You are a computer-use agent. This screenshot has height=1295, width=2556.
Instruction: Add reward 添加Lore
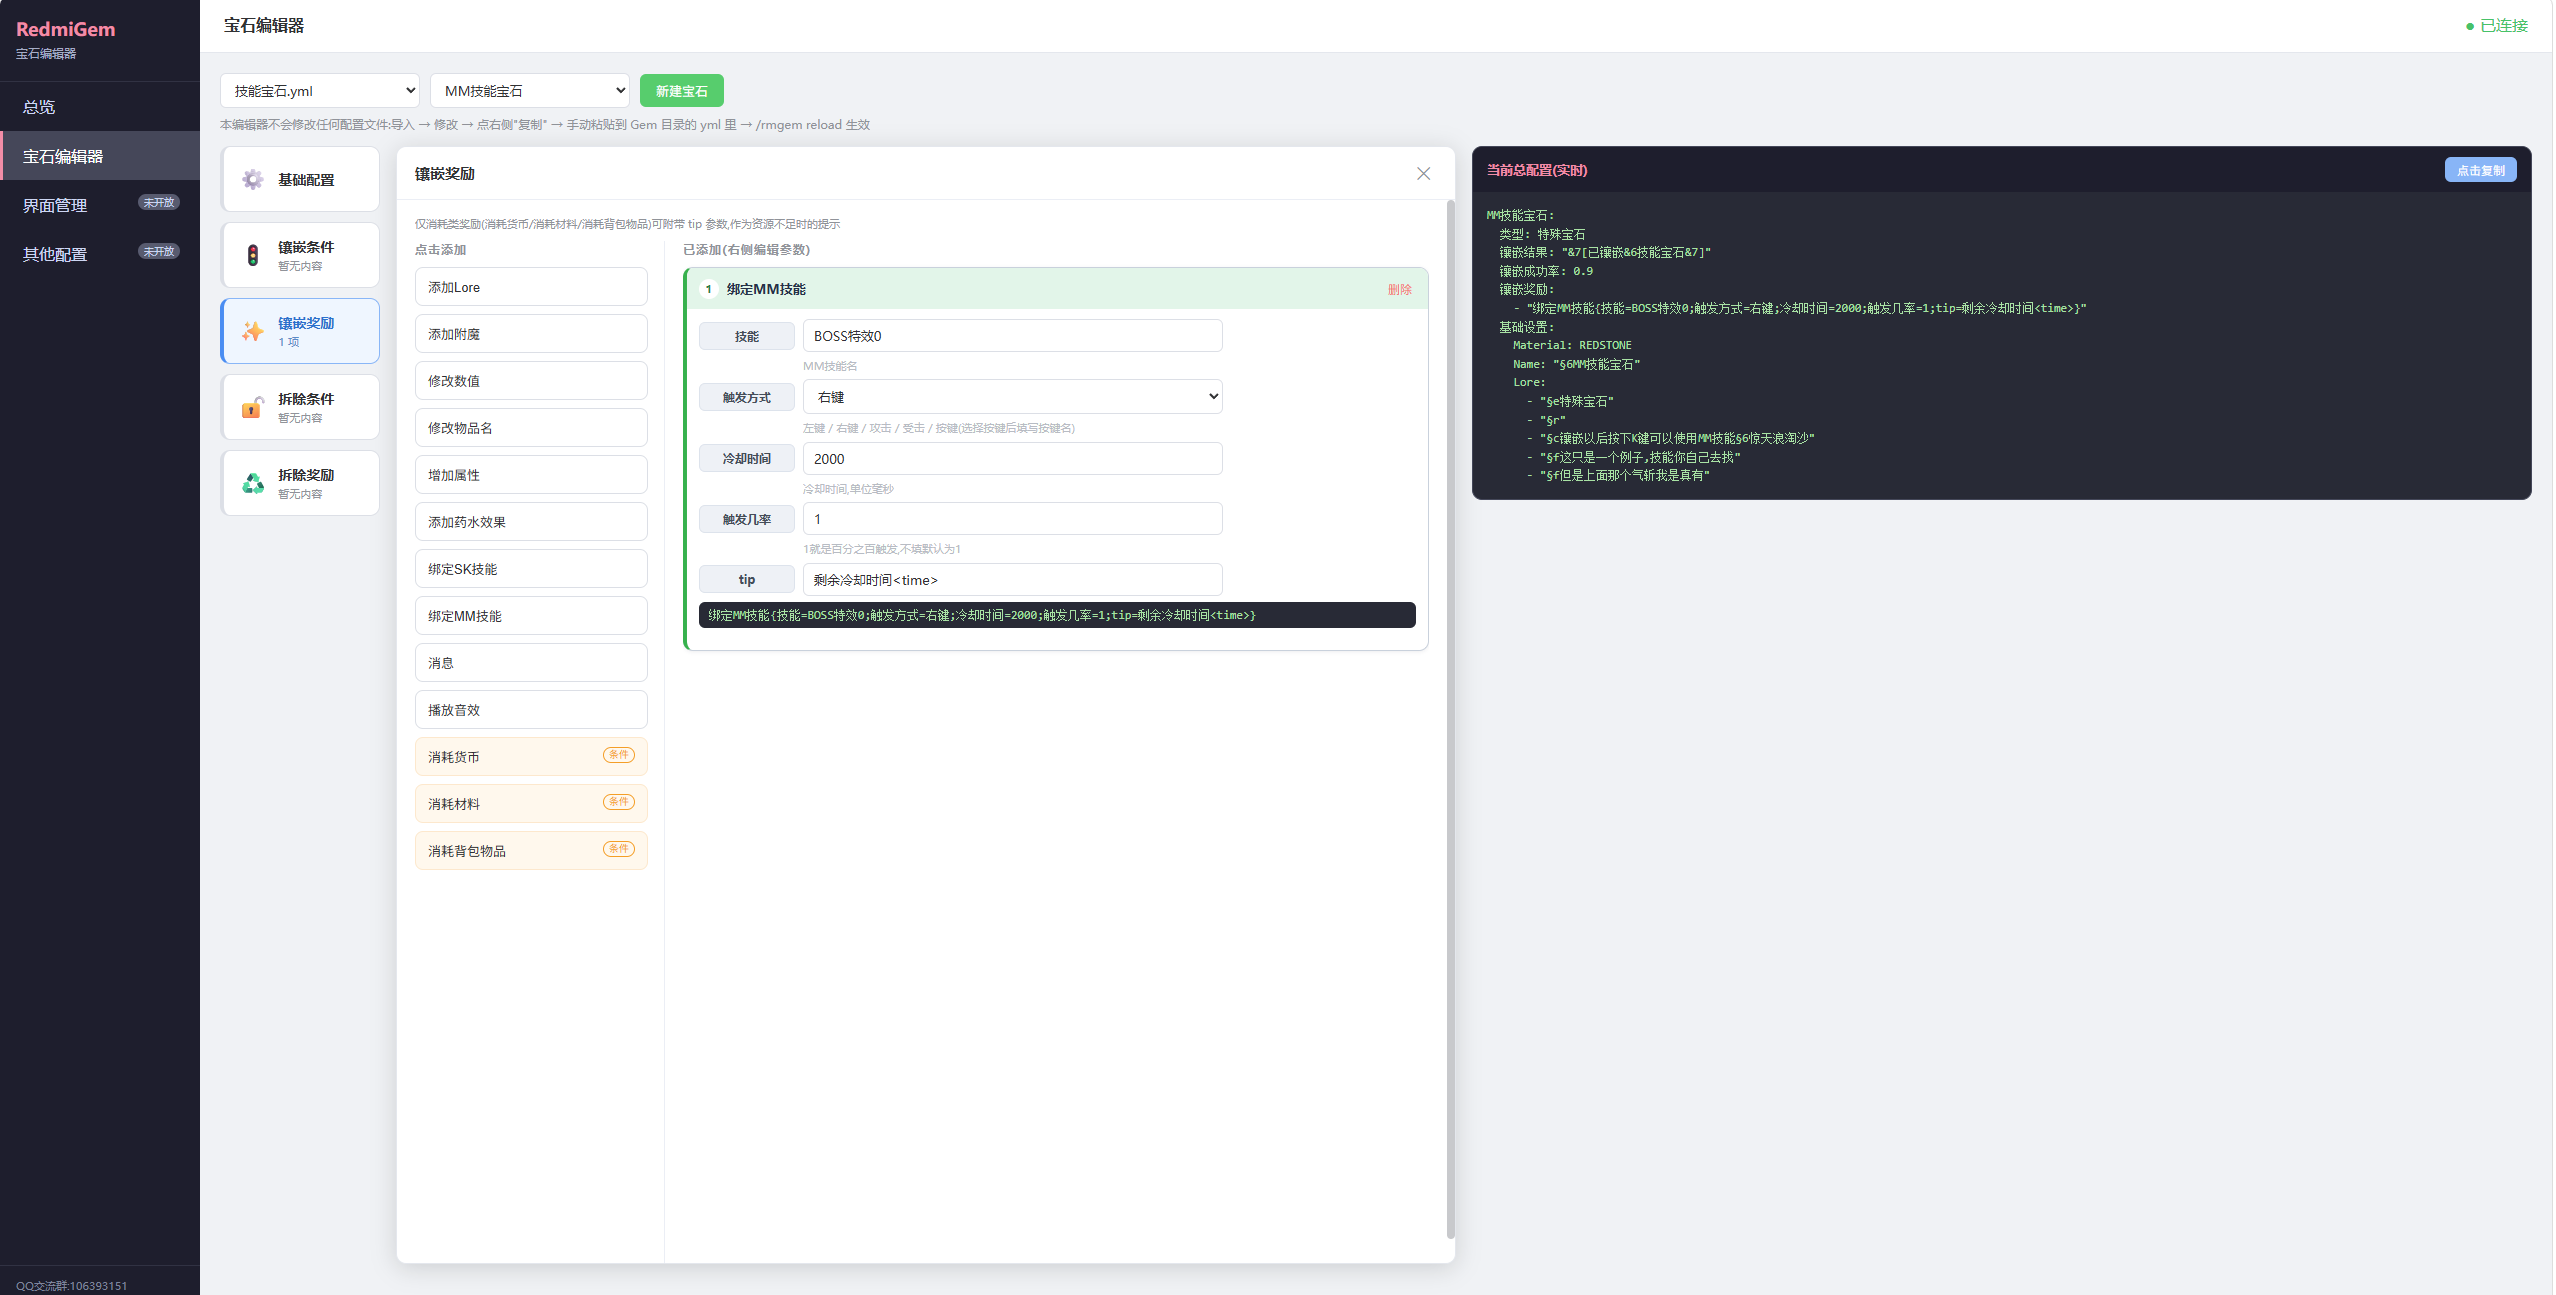[x=531, y=287]
